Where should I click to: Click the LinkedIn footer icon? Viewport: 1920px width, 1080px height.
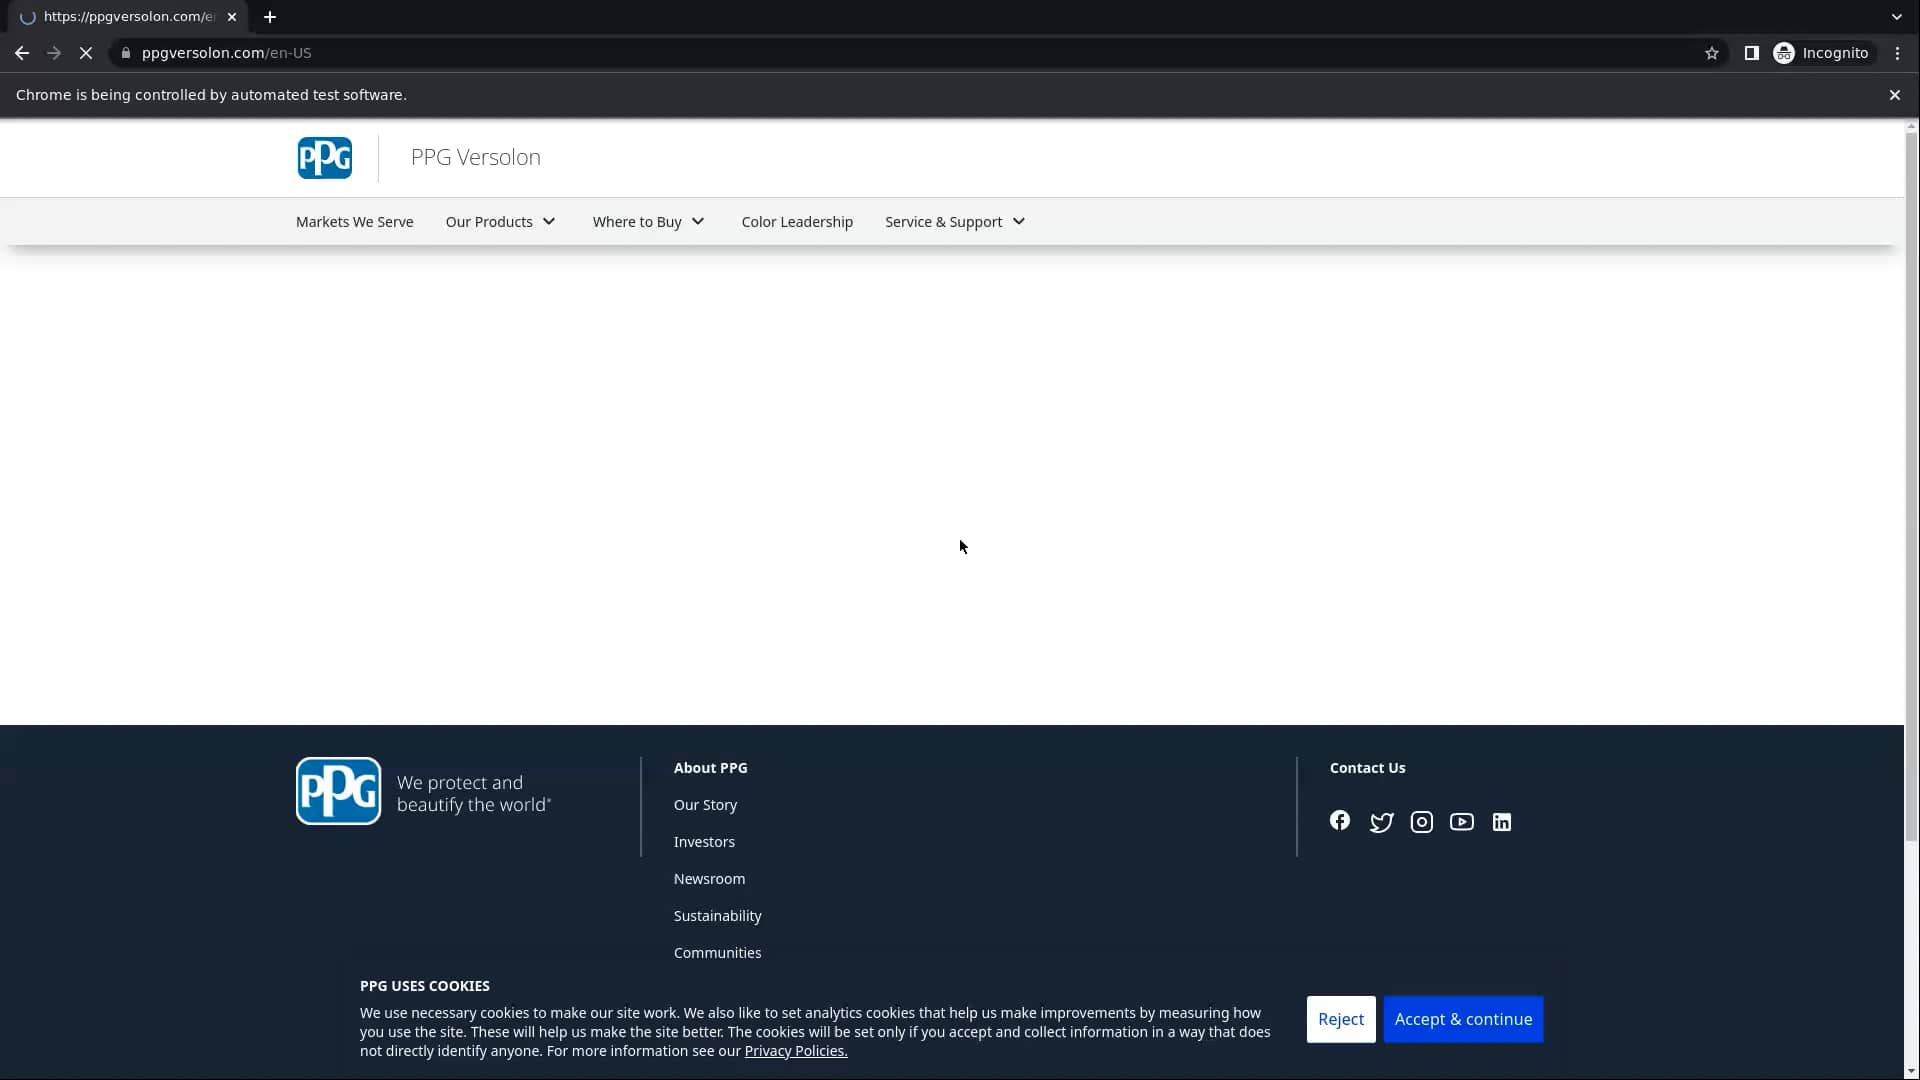(1501, 822)
